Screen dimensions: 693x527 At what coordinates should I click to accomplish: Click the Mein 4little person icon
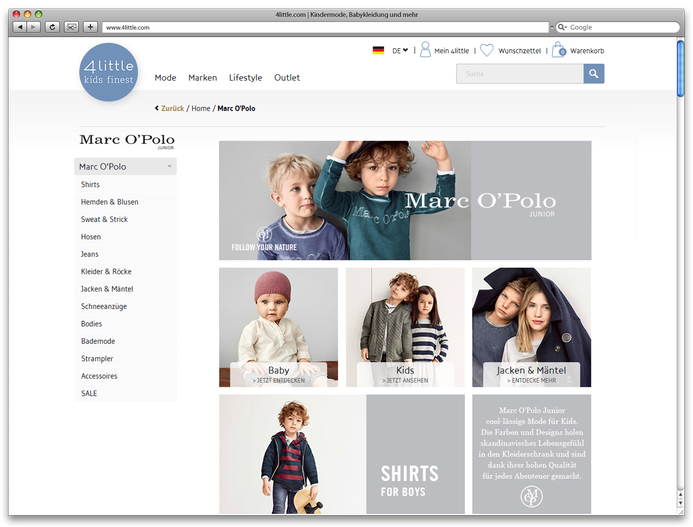[x=425, y=50]
